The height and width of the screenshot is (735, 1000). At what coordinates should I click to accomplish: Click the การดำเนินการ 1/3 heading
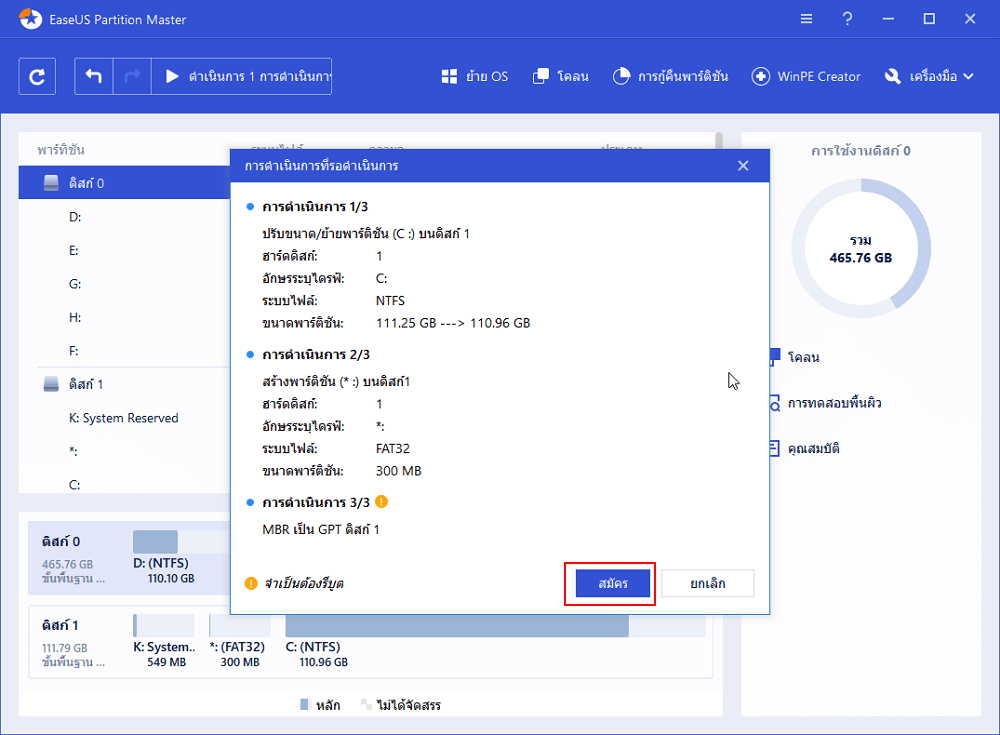(315, 207)
